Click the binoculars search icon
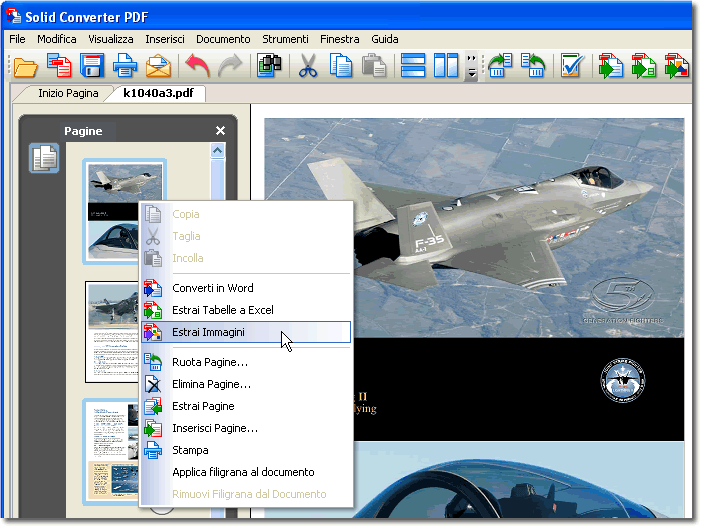The image size is (702, 528). tap(269, 67)
